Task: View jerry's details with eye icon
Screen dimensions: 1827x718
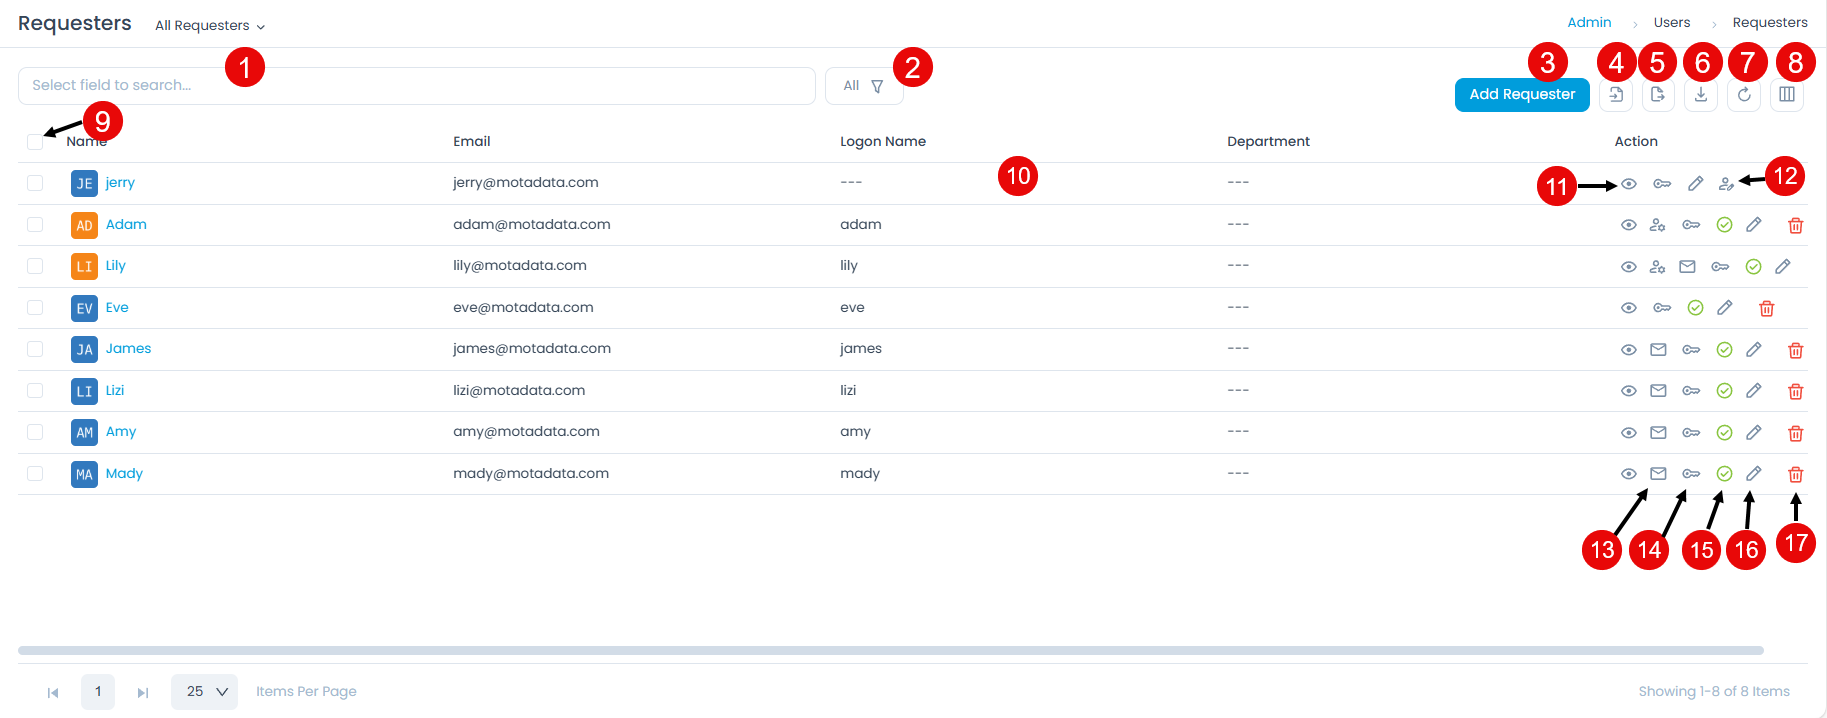Action: (1629, 184)
